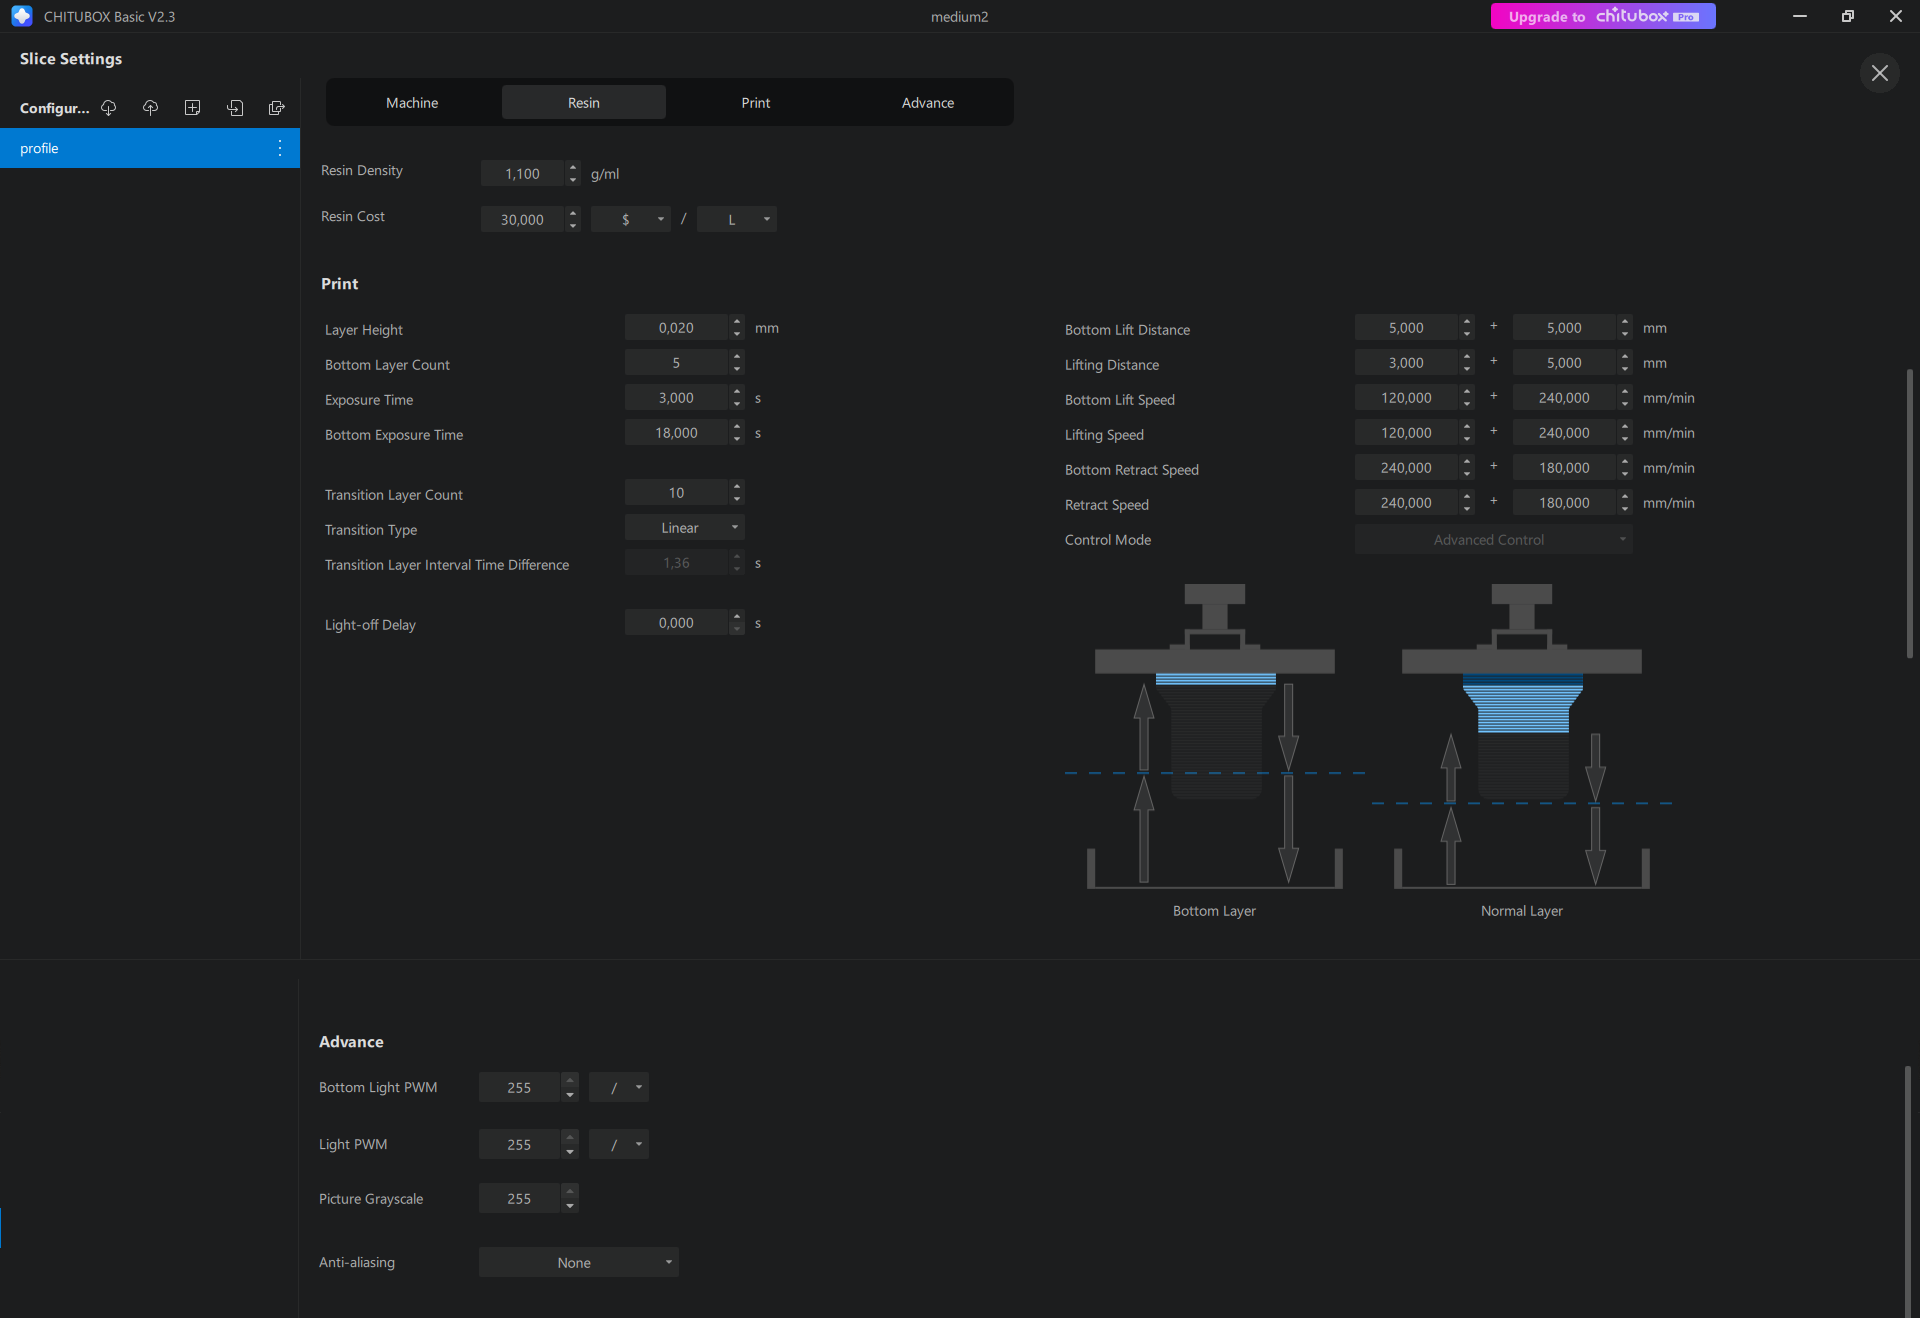Click the upper settings panel scrollbar
This screenshot has width=1920, height=1318.
1909,513
